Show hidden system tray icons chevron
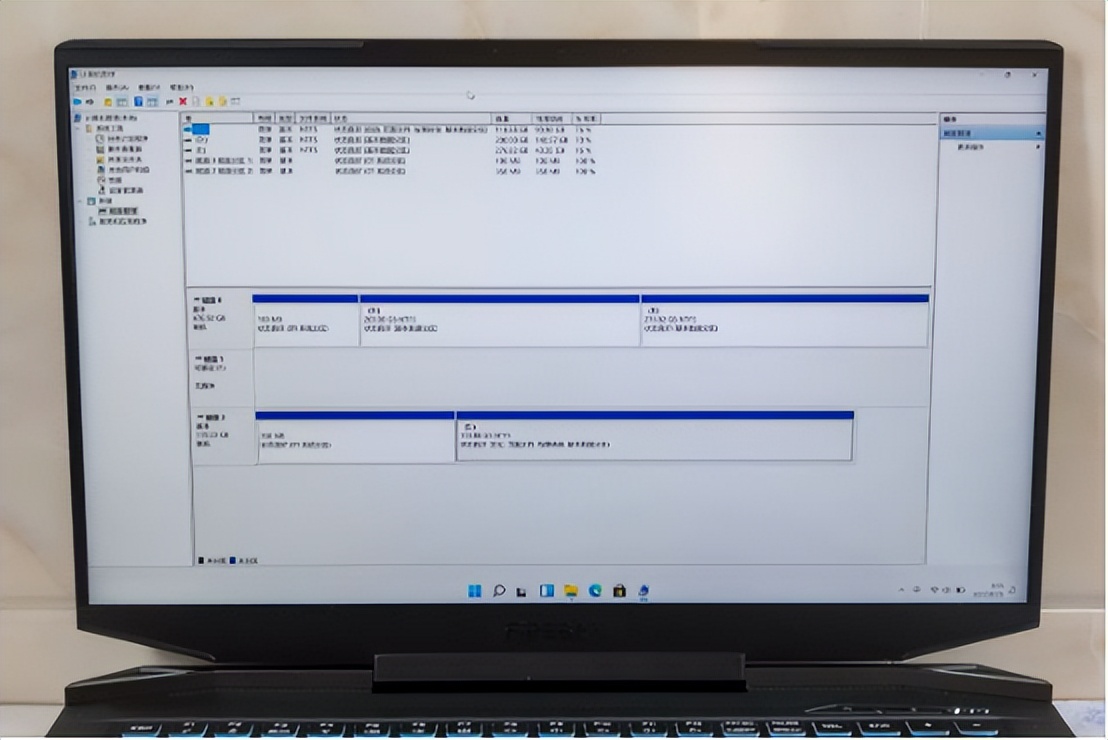This screenshot has height=740, width=1108. 901,590
